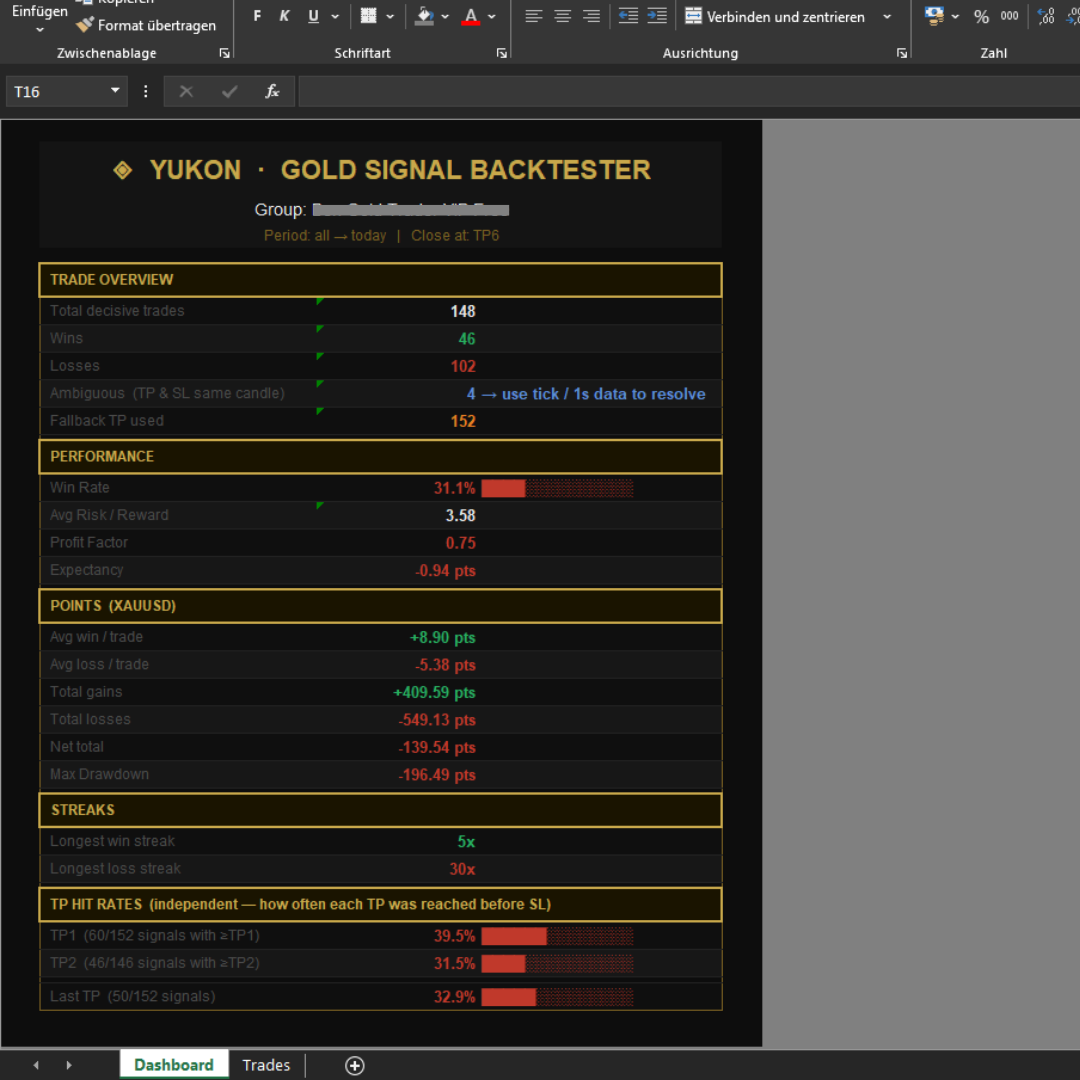Click Format übertragen painter
Viewport: 1080px width, 1080px height.
click(146, 25)
